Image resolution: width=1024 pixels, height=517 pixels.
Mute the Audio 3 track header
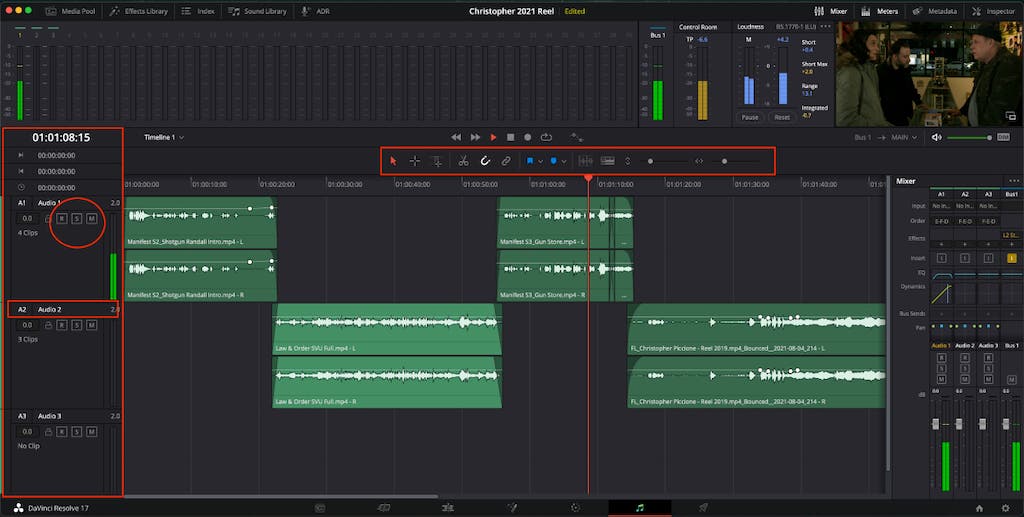(x=91, y=431)
